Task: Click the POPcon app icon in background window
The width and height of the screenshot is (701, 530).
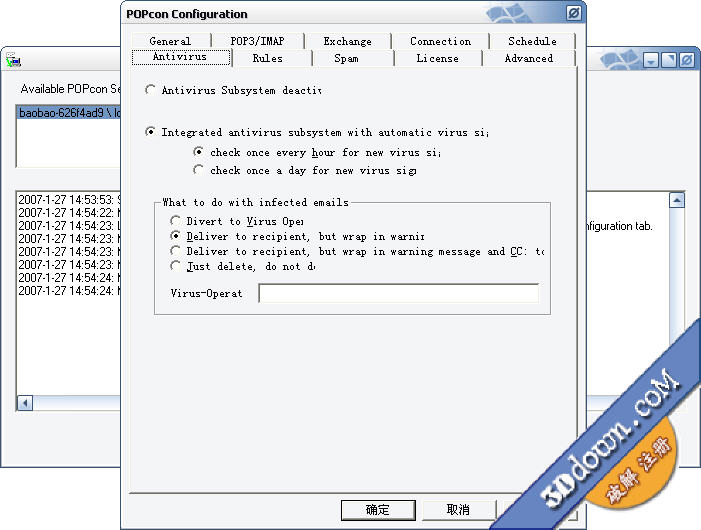Action: click(13, 60)
